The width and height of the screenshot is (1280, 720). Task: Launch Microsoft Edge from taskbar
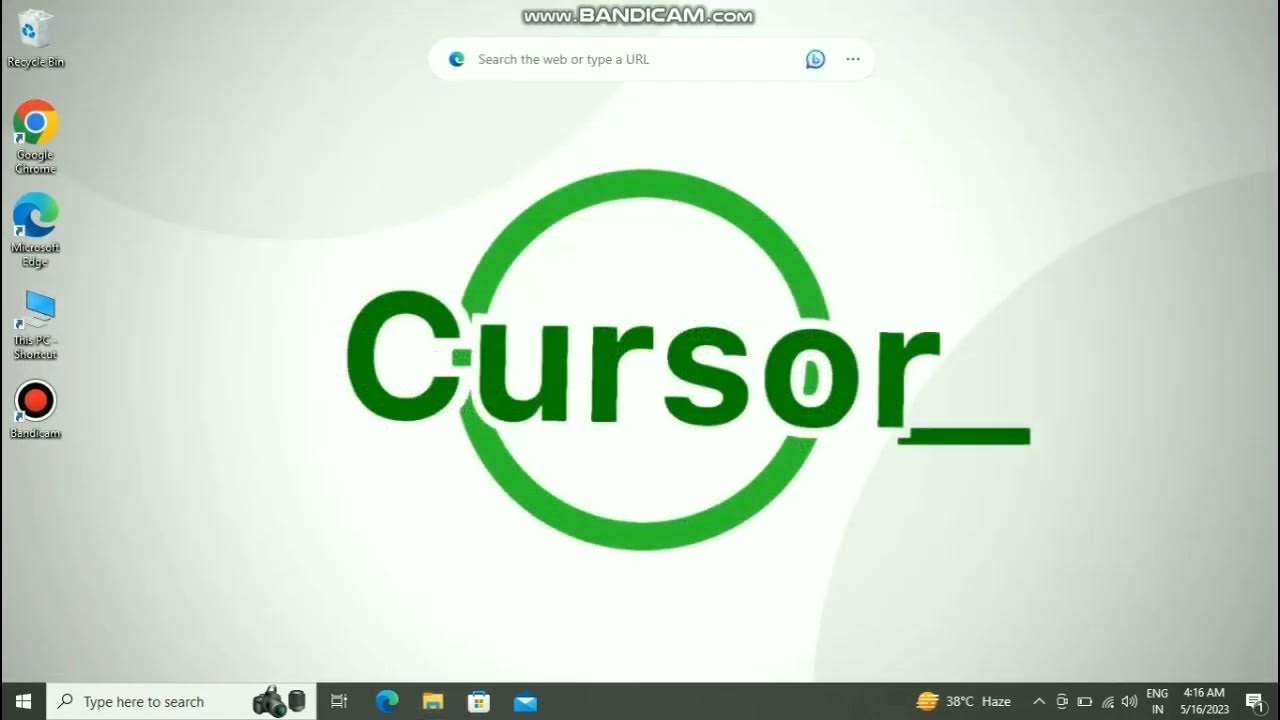(387, 701)
